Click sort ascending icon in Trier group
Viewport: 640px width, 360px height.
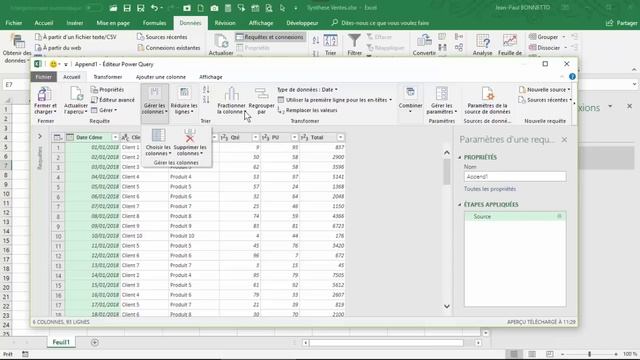pos(206,89)
